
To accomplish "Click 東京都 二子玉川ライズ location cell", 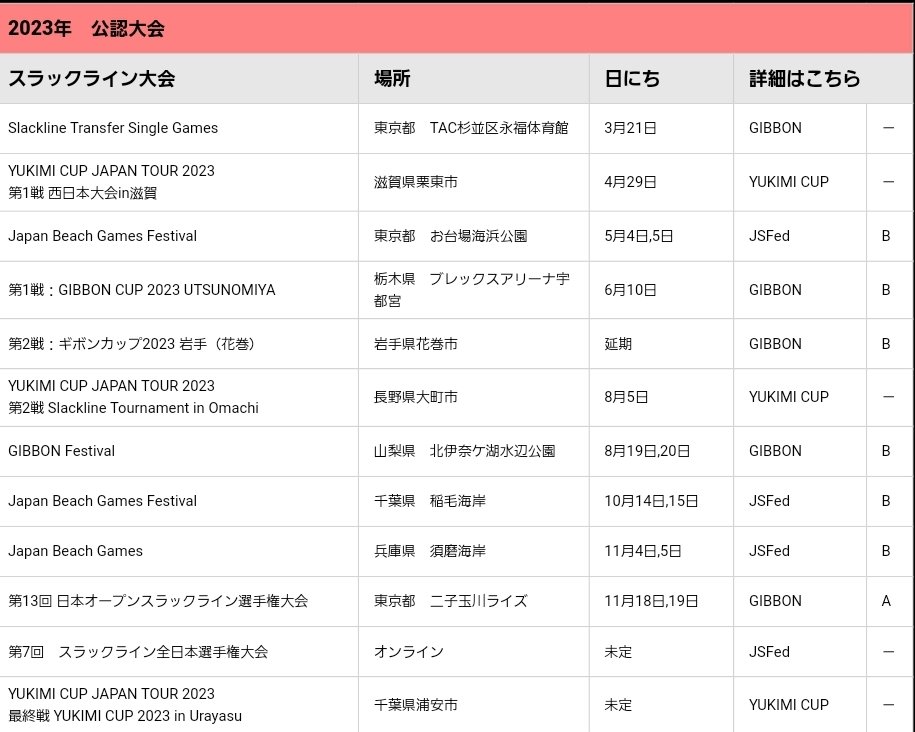I will click(x=450, y=601).
